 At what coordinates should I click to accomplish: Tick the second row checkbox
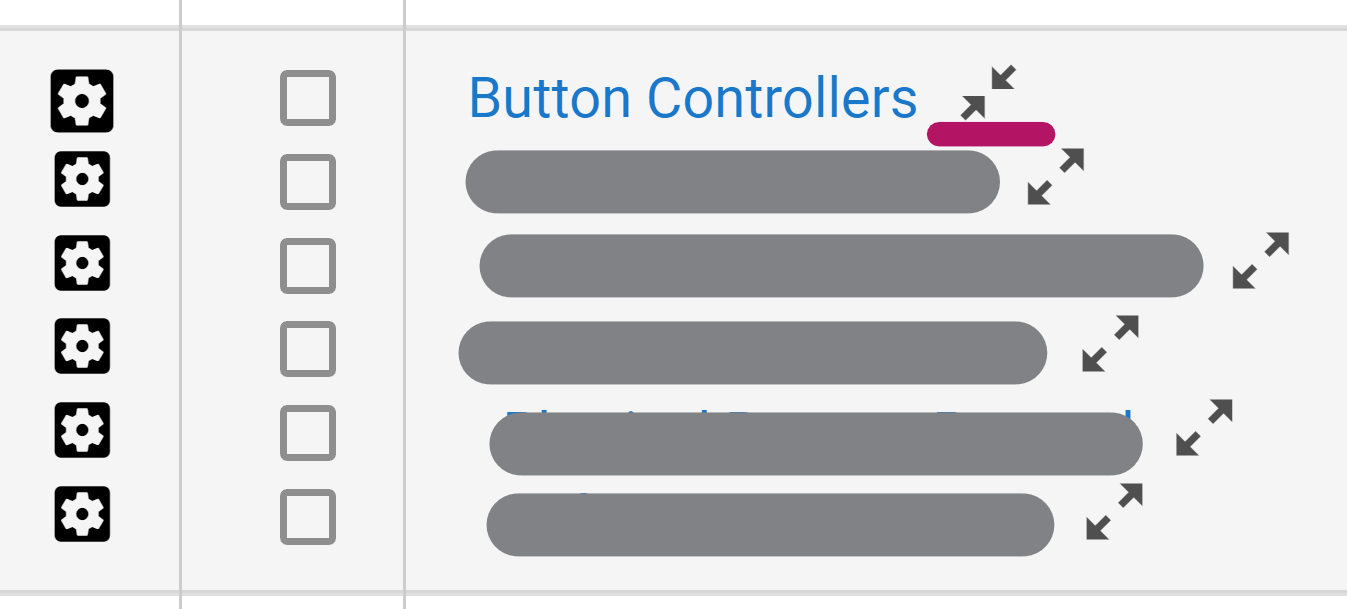click(x=308, y=182)
